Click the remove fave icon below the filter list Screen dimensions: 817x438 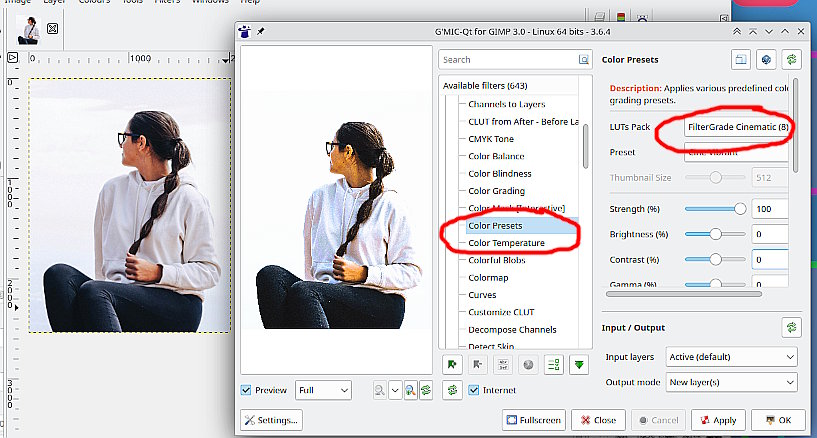click(477, 365)
